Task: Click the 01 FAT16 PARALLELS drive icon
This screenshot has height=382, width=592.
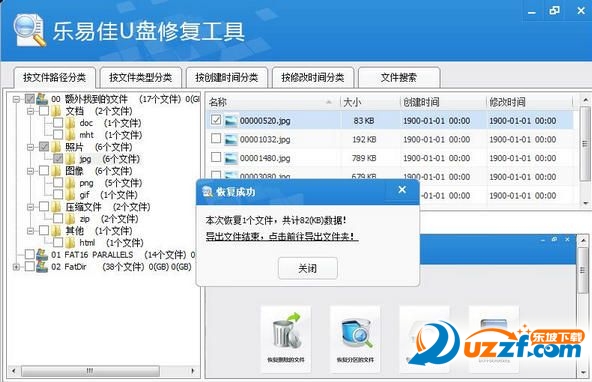Action: pyautogui.click(x=42, y=254)
